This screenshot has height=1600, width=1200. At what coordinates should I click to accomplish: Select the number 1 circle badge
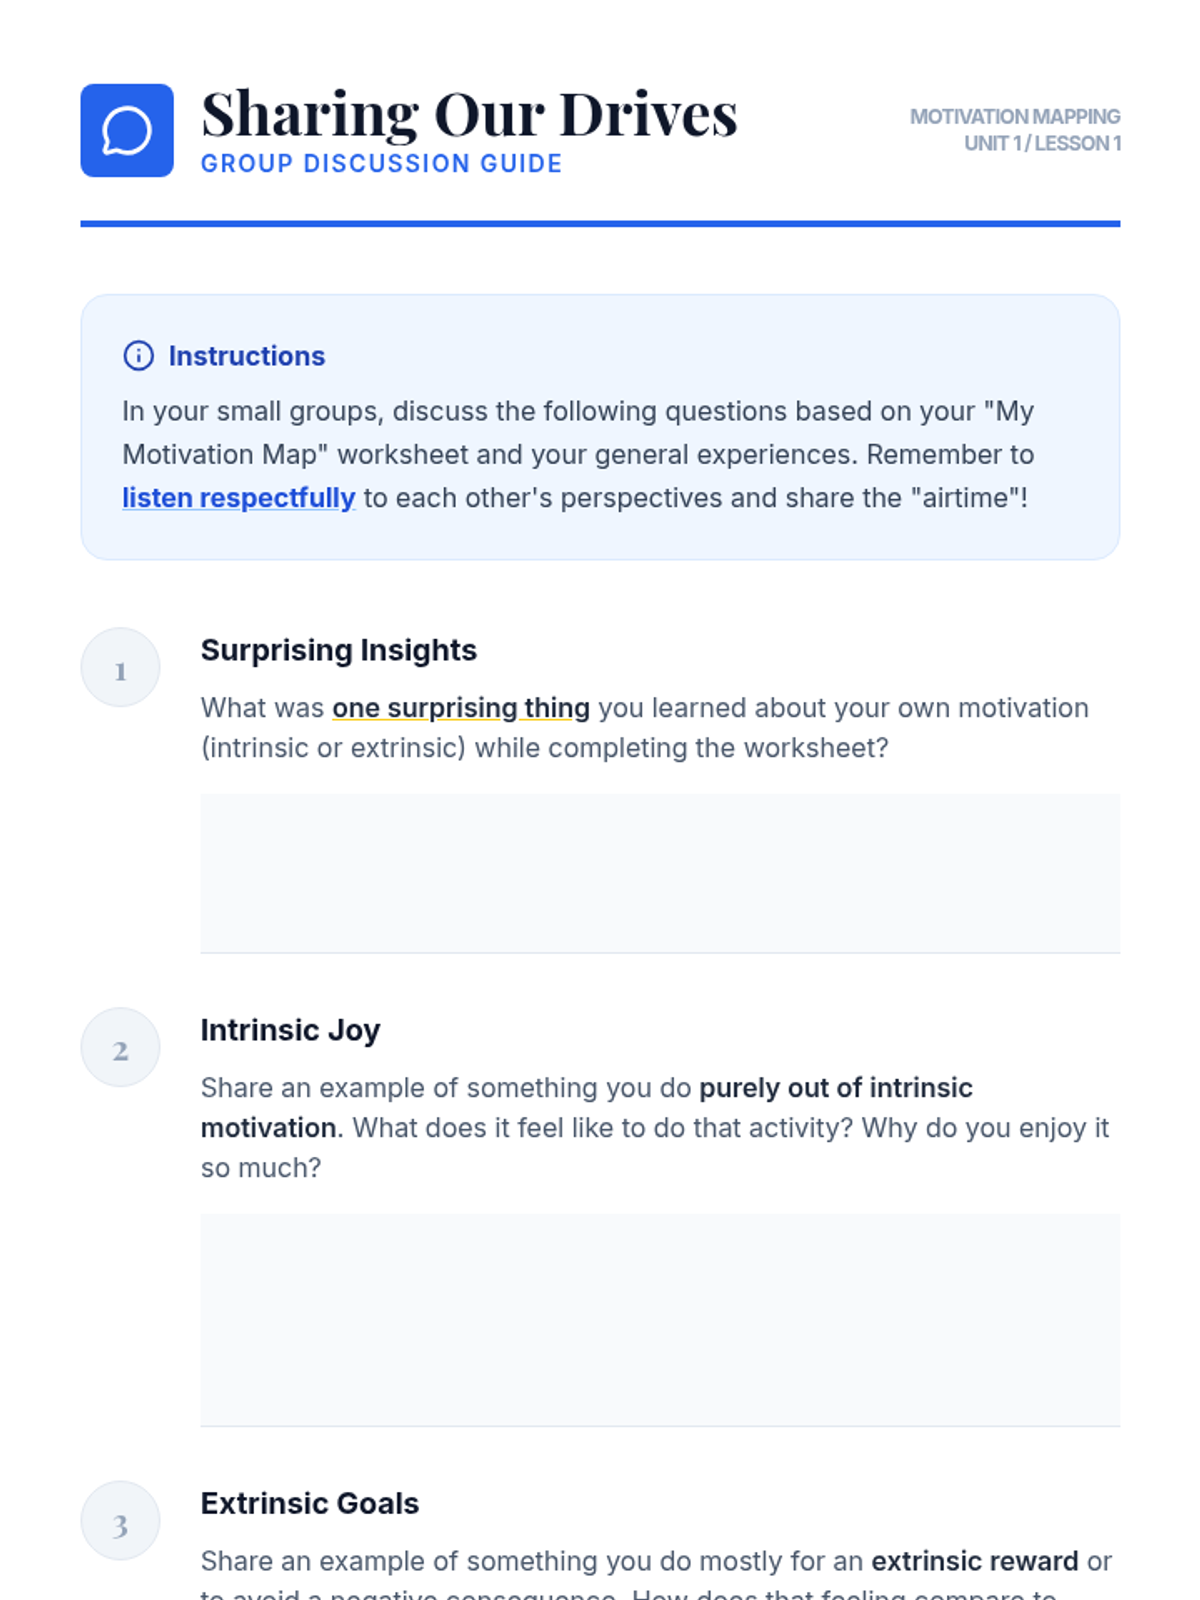point(120,668)
